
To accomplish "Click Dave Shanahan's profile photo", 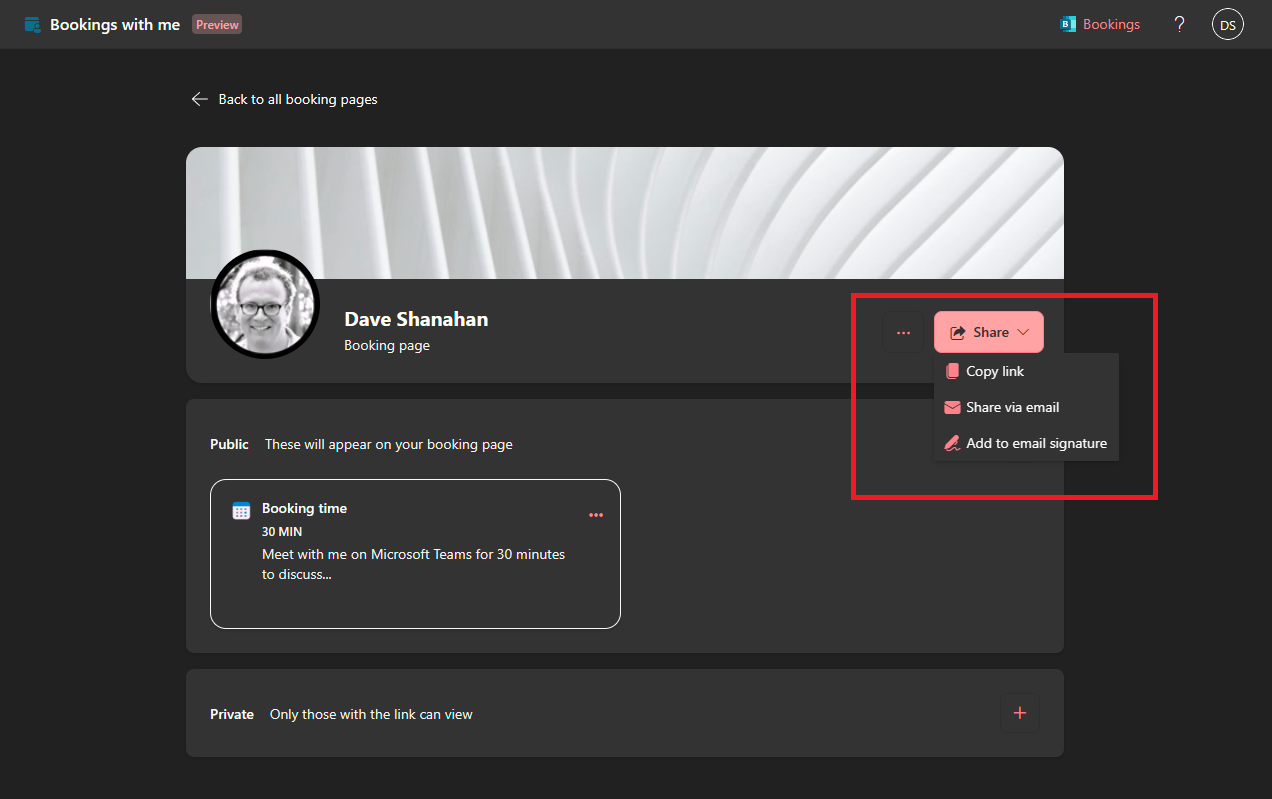I will click(265, 304).
